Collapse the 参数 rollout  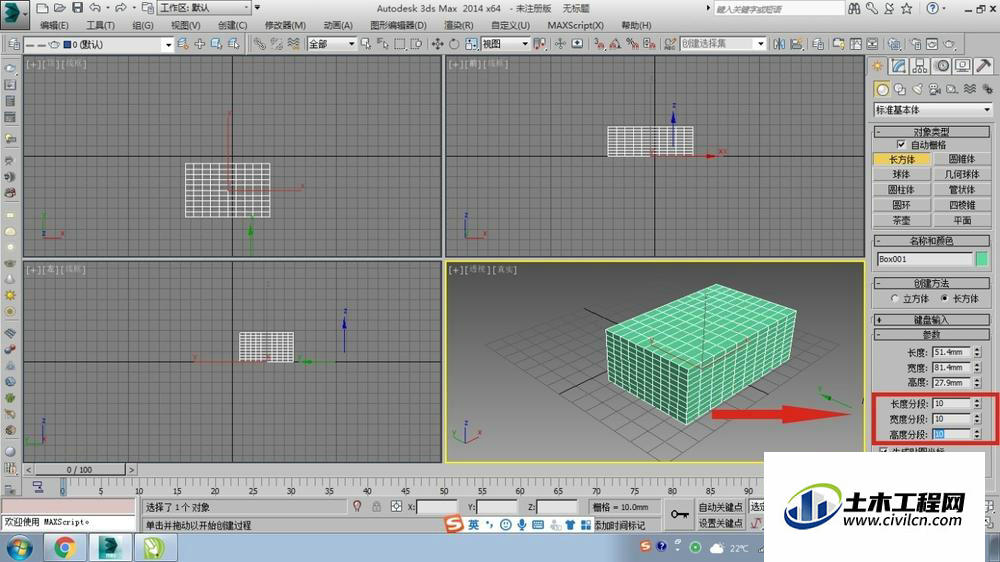[x=931, y=334]
